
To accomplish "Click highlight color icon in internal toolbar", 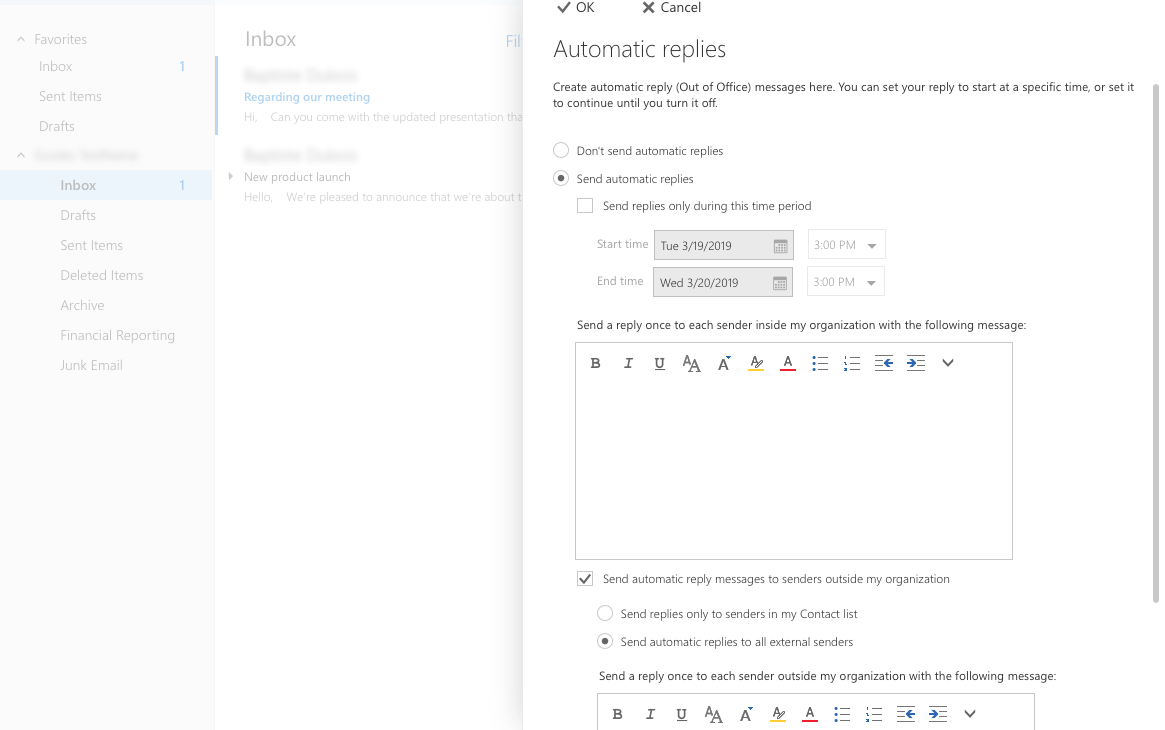I will pyautogui.click(x=756, y=363).
